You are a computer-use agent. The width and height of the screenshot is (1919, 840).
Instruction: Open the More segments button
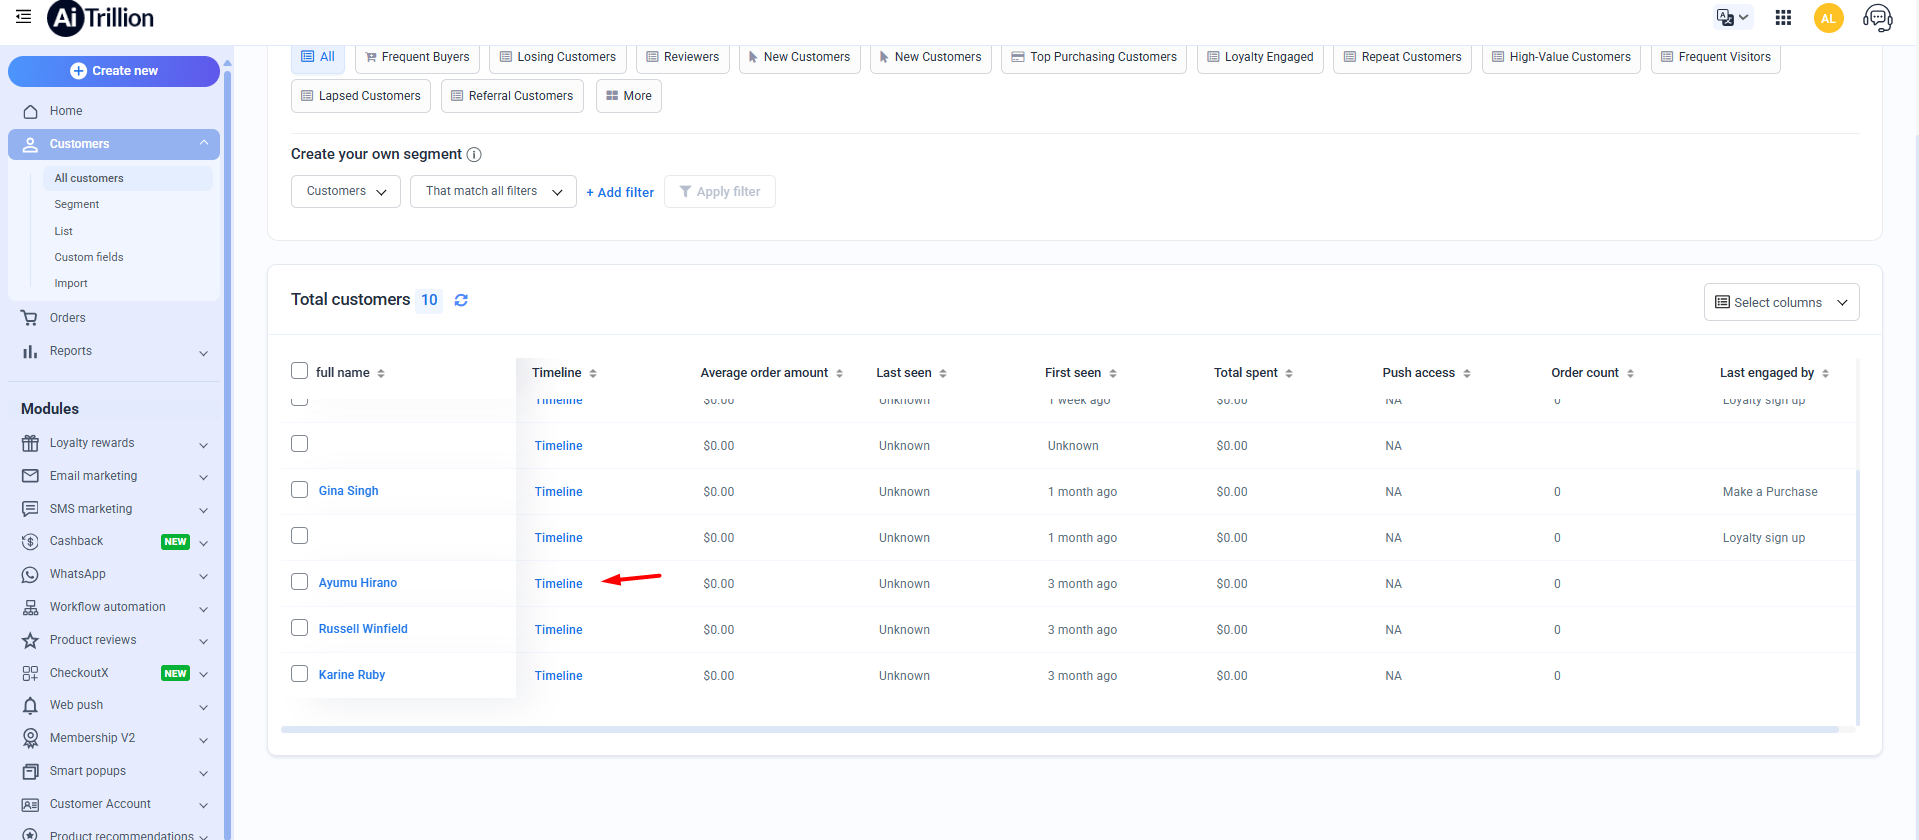629,96
